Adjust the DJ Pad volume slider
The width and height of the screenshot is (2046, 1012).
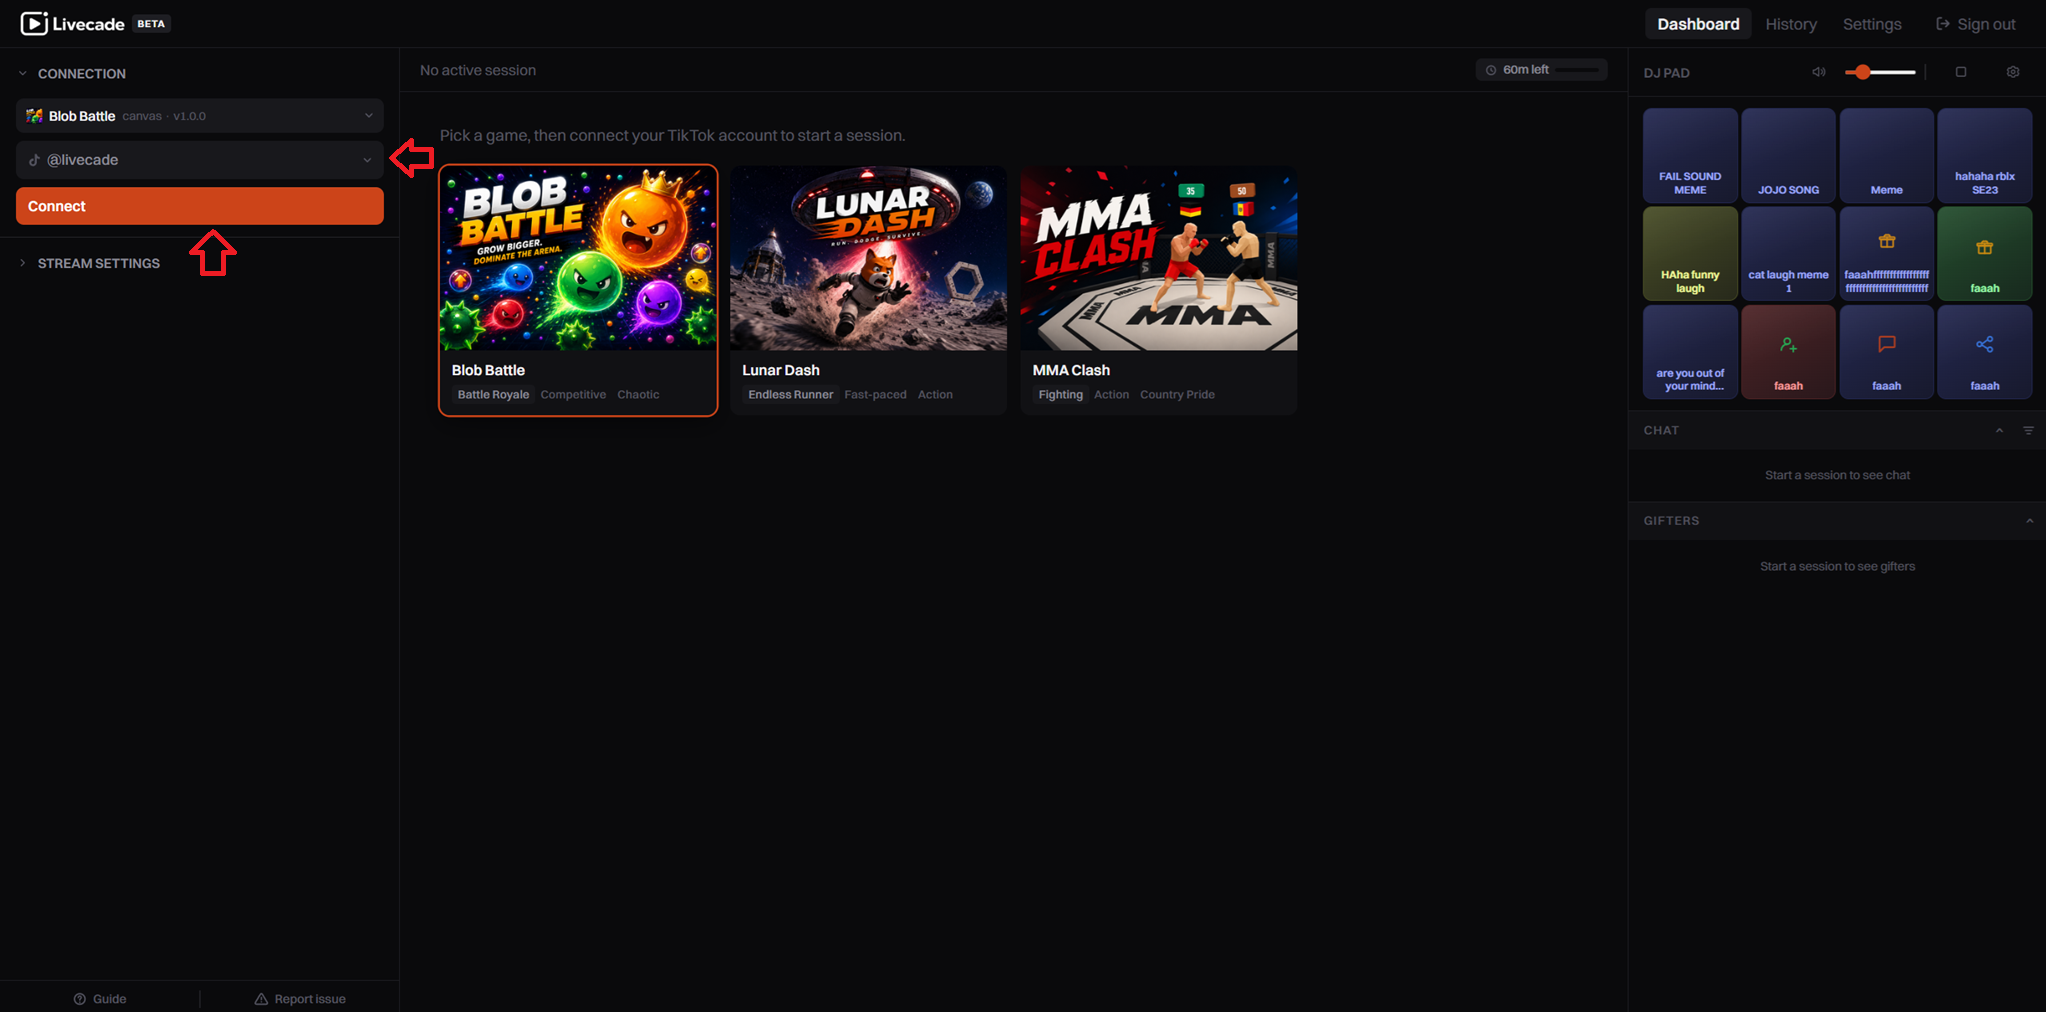click(1880, 72)
